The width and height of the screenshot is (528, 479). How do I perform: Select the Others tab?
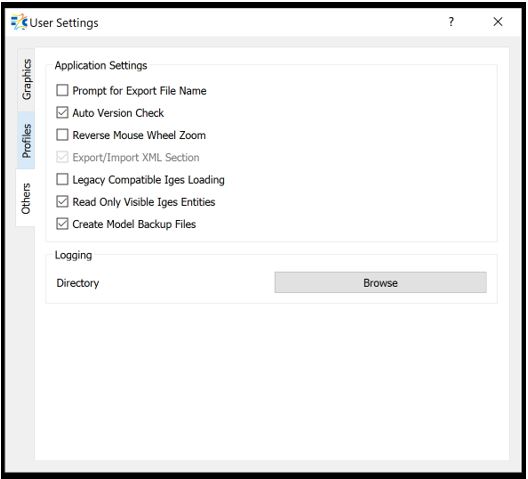(x=26, y=198)
